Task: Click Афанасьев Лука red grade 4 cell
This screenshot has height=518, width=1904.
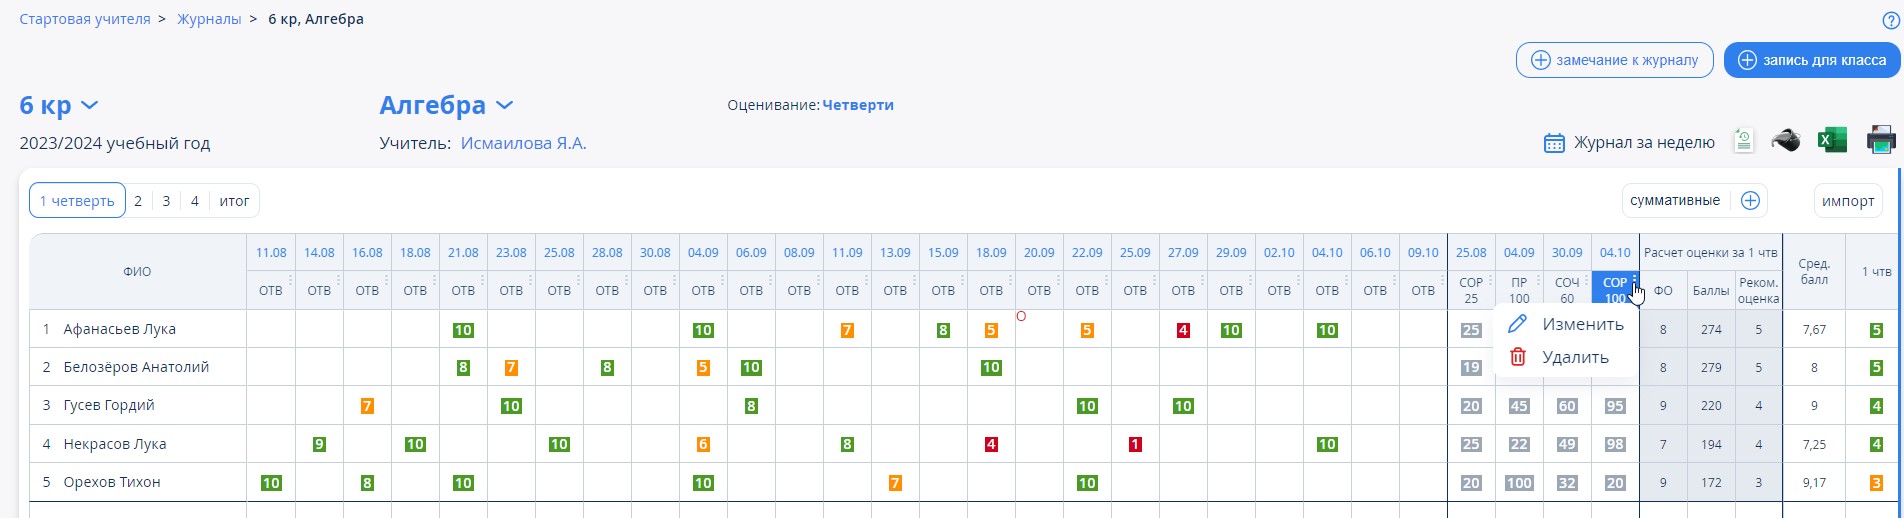Action: (x=1183, y=330)
